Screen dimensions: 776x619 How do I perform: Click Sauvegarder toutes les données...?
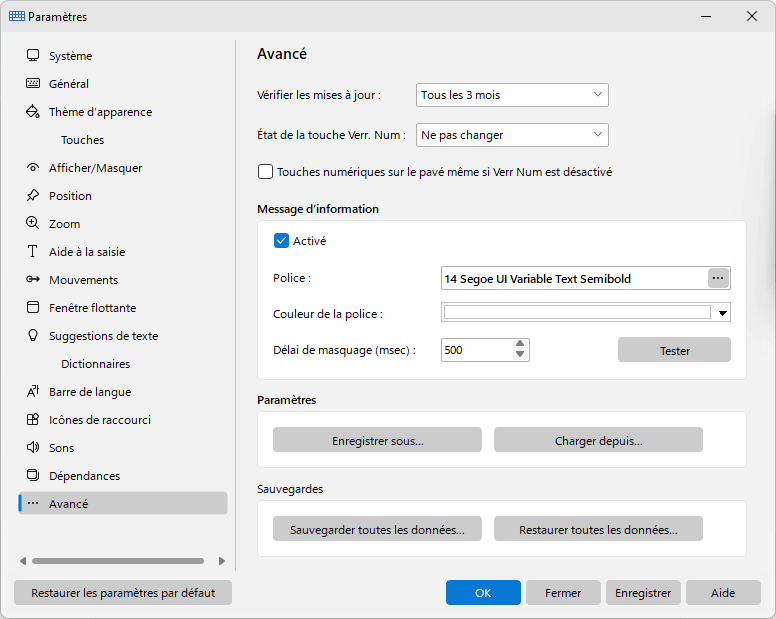point(377,529)
